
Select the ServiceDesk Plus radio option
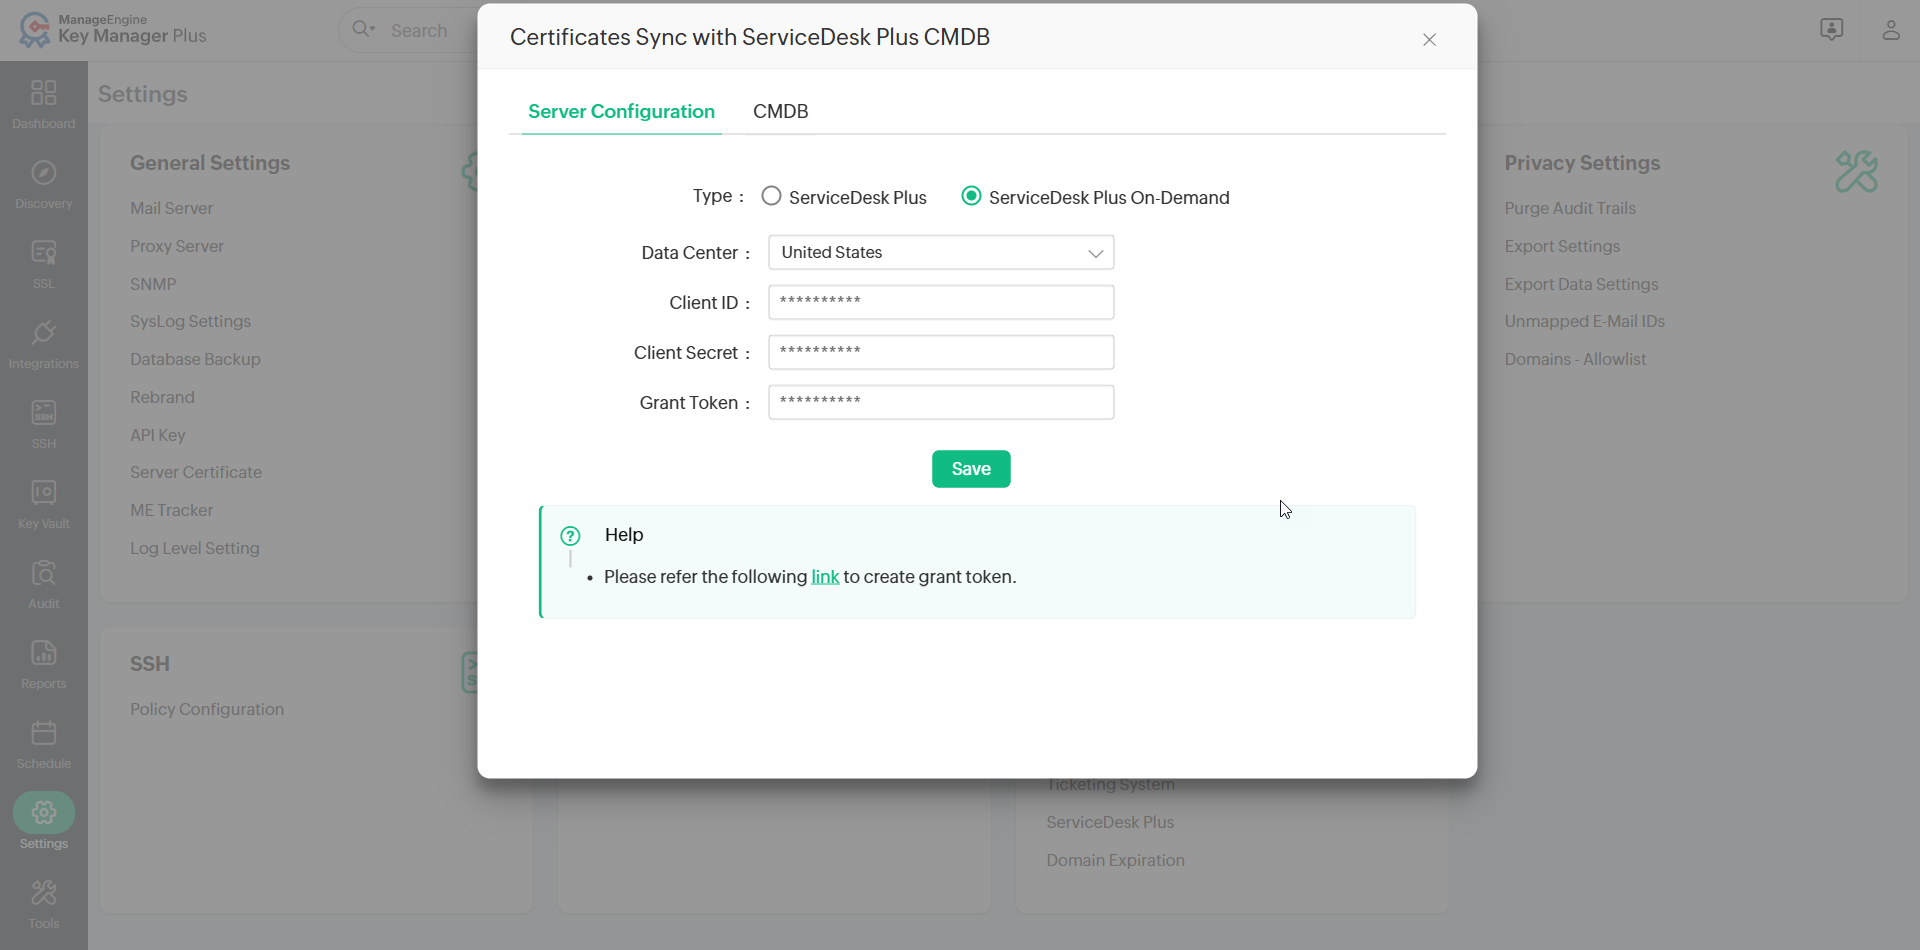pyautogui.click(x=771, y=196)
